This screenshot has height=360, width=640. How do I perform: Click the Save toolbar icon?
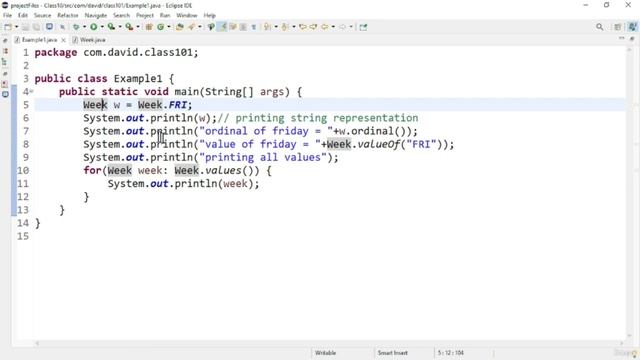[25, 27]
